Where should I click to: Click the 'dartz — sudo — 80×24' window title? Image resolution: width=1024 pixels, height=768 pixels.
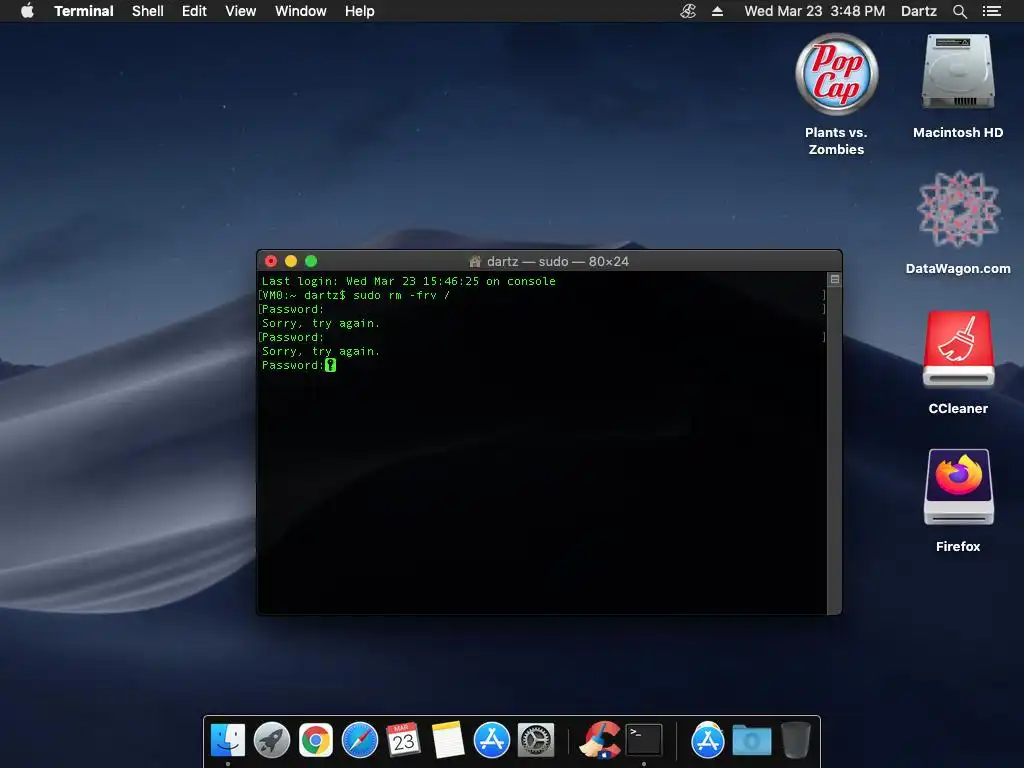(558, 262)
